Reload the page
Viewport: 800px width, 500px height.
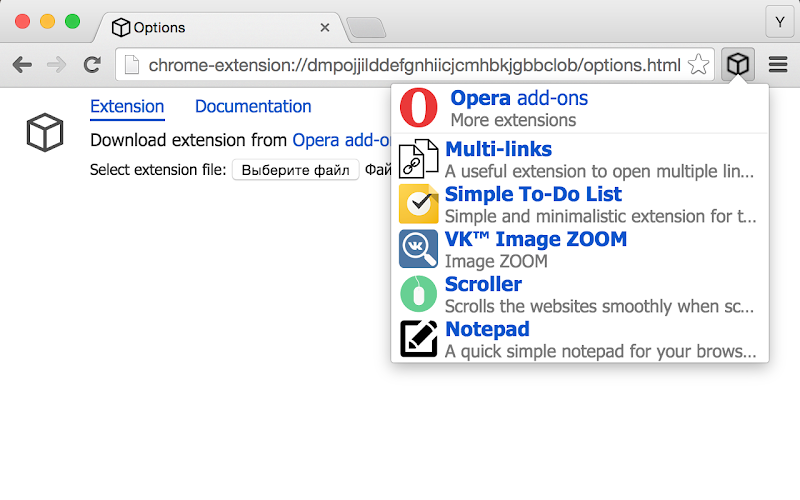coord(92,65)
